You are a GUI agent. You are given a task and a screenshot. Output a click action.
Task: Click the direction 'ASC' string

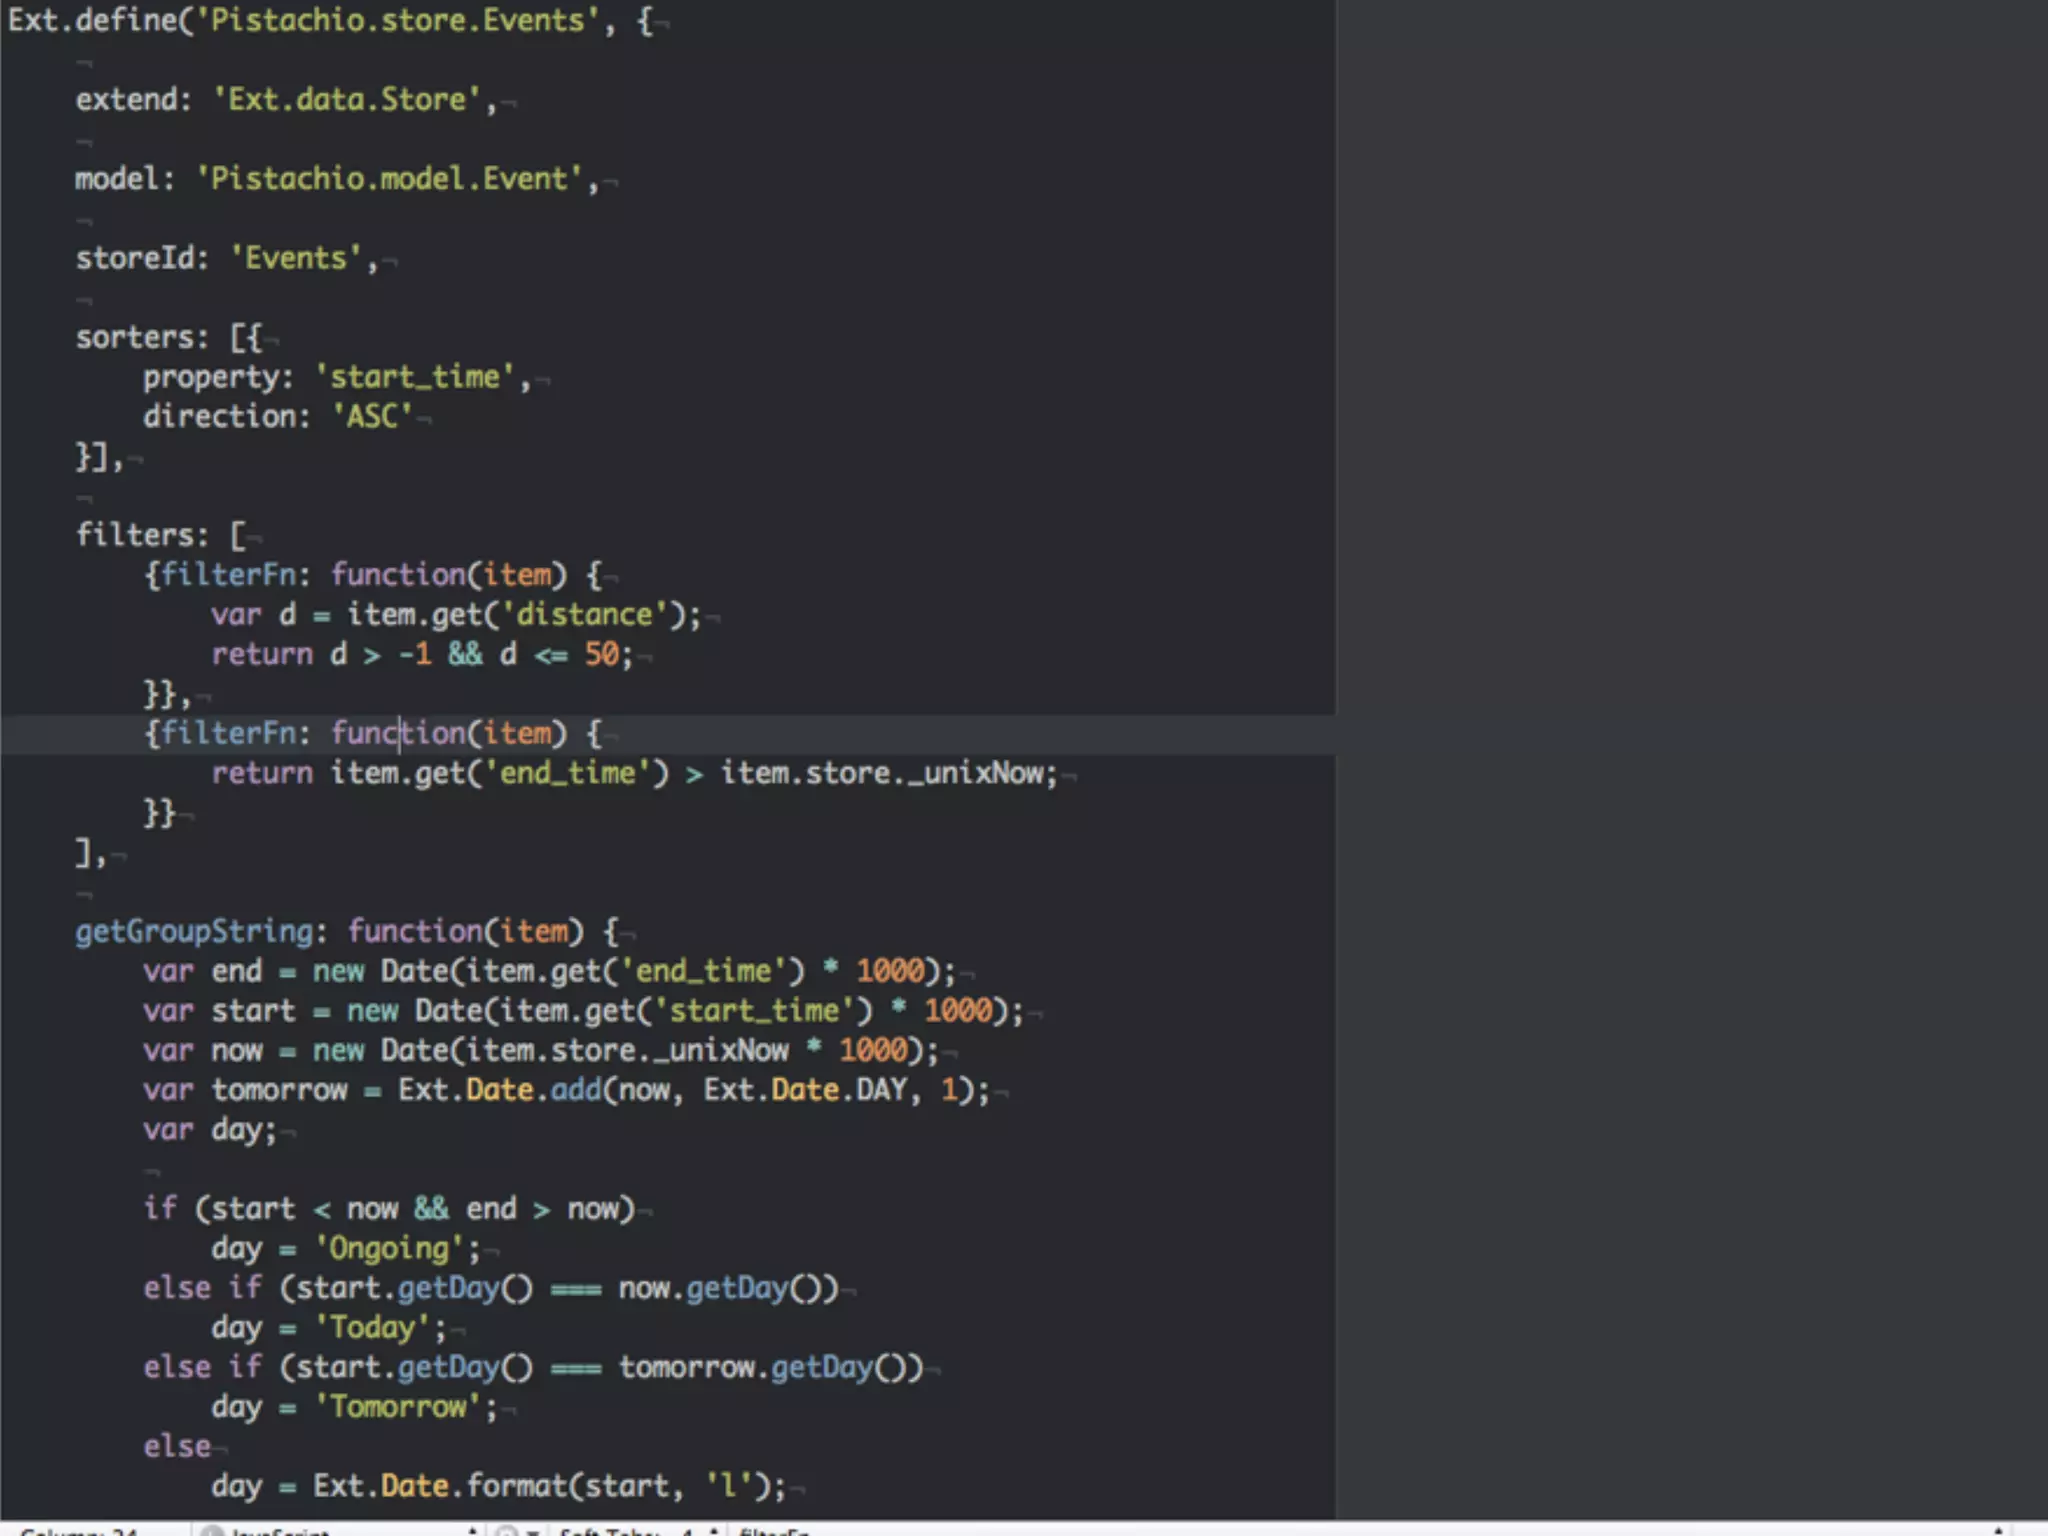pyautogui.click(x=372, y=416)
